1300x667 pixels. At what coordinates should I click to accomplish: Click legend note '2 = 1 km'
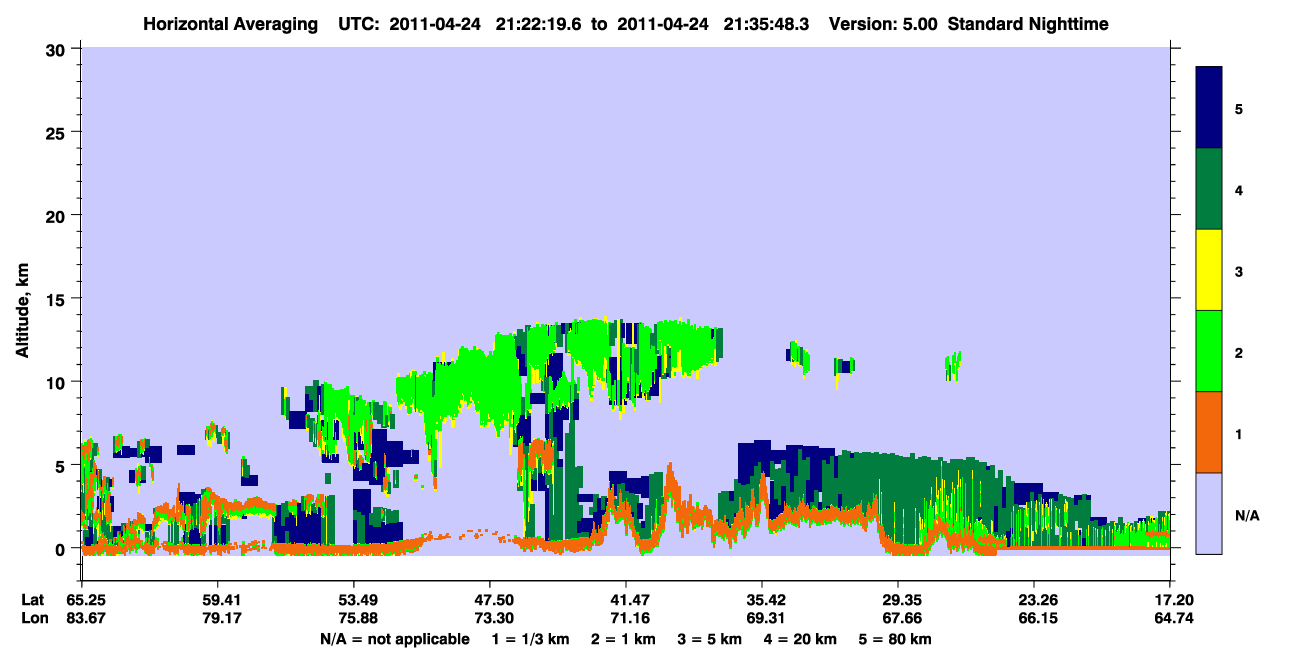click(625, 639)
